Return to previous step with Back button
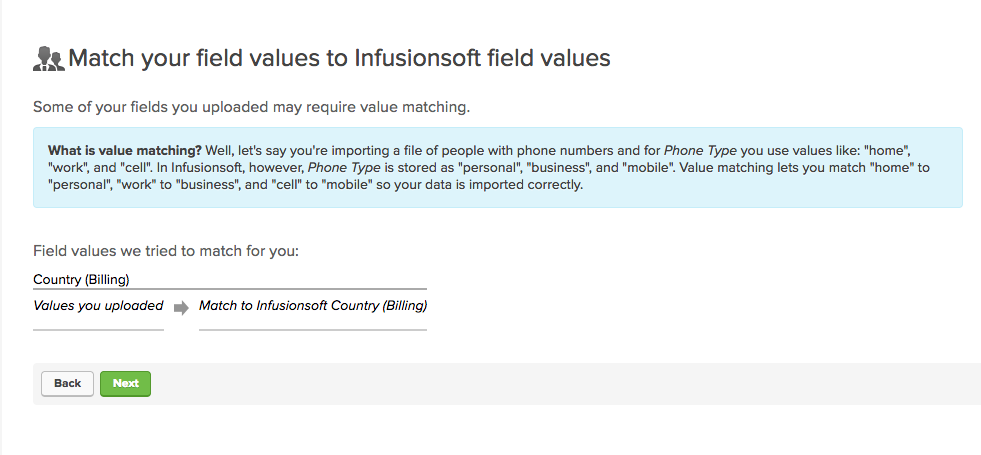The image size is (981, 455). pyautogui.click(x=68, y=384)
